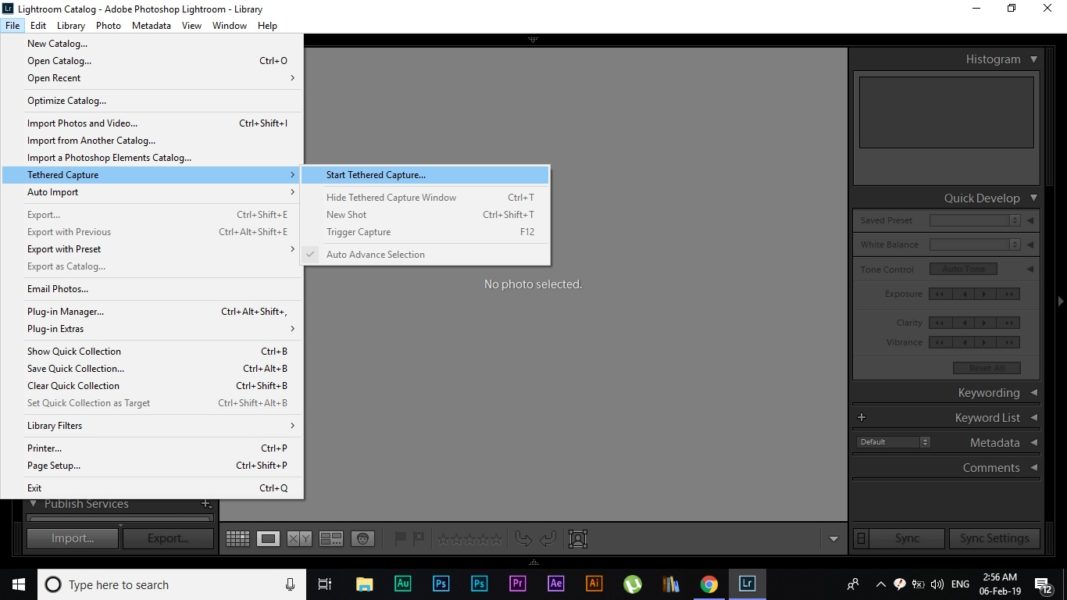Screen dimensions: 1067x600
Task: Show hidden system tray icons
Action: (881, 584)
